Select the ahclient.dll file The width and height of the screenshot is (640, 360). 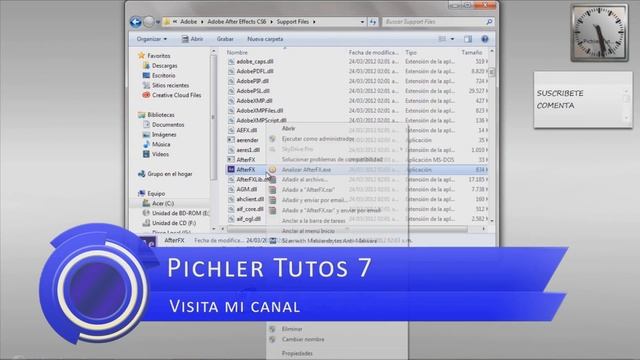pos(250,199)
